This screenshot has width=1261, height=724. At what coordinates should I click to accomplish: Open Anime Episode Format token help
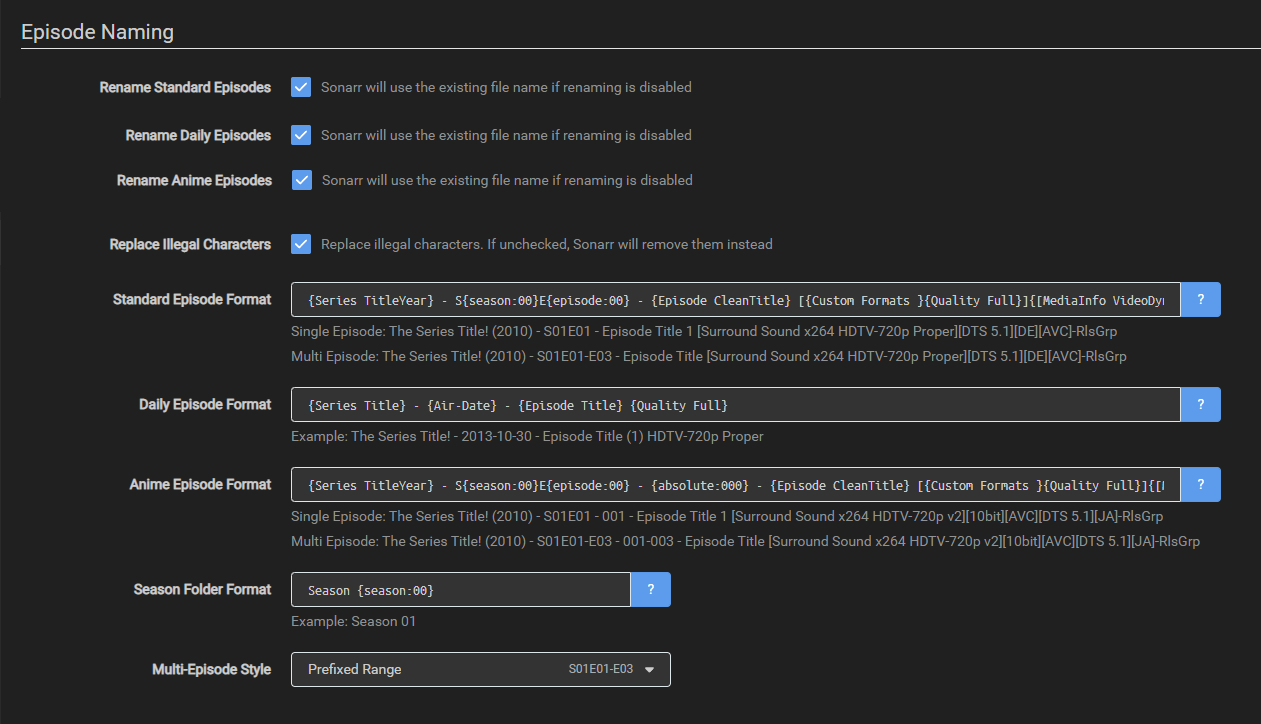coord(1200,484)
